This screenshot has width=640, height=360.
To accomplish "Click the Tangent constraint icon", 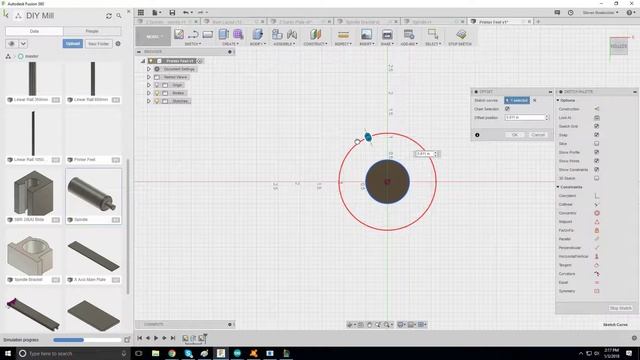I will coord(597,265).
